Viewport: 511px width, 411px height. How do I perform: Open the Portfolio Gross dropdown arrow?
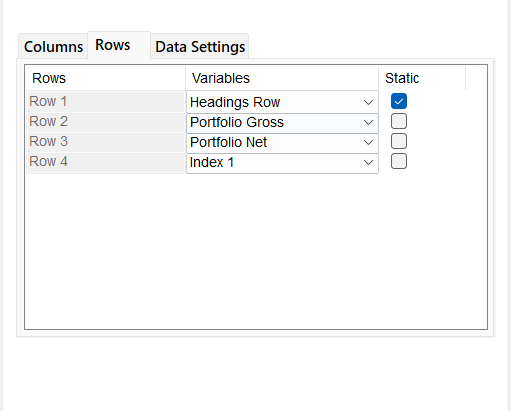tap(368, 122)
